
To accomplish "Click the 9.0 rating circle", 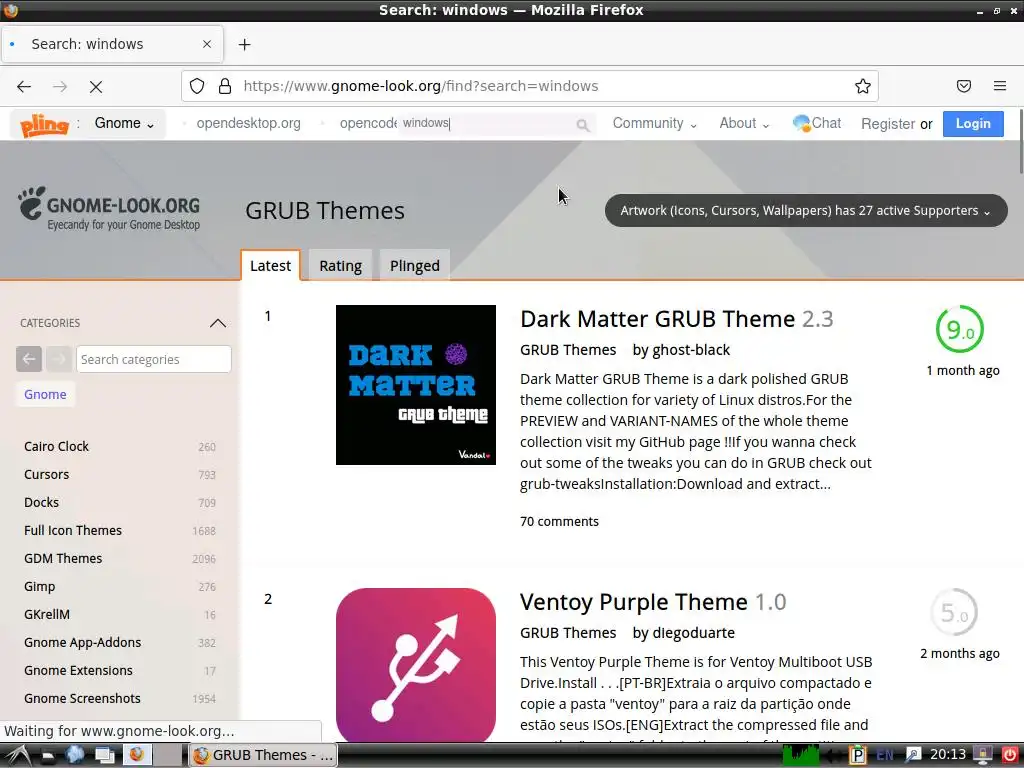I will (x=959, y=329).
